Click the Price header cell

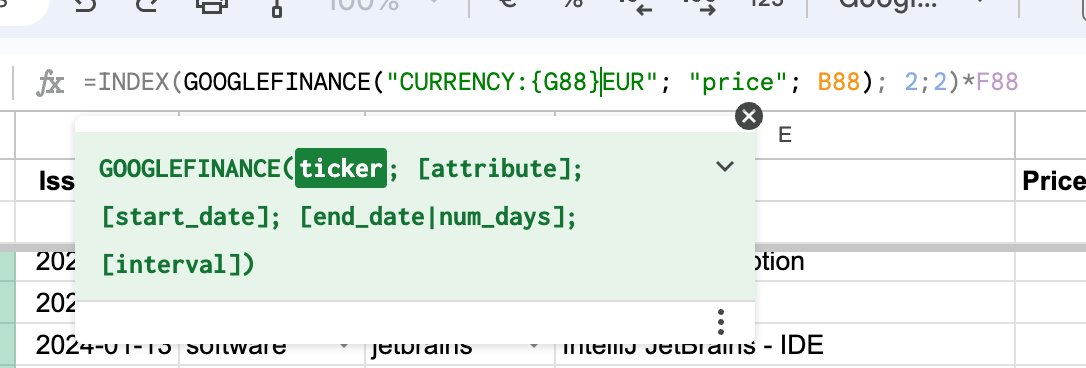click(x=1051, y=180)
